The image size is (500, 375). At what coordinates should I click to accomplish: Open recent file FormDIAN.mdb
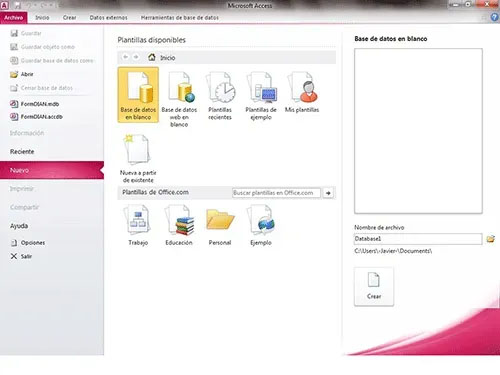pos(35,104)
